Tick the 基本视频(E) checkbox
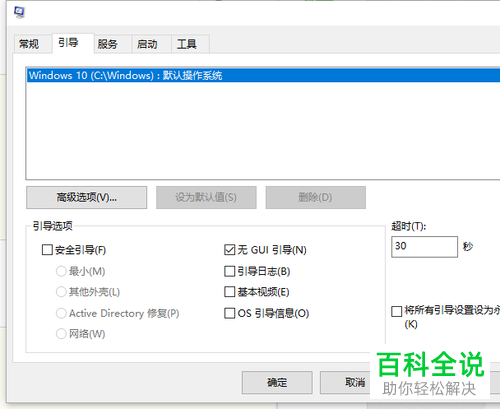 [229, 292]
